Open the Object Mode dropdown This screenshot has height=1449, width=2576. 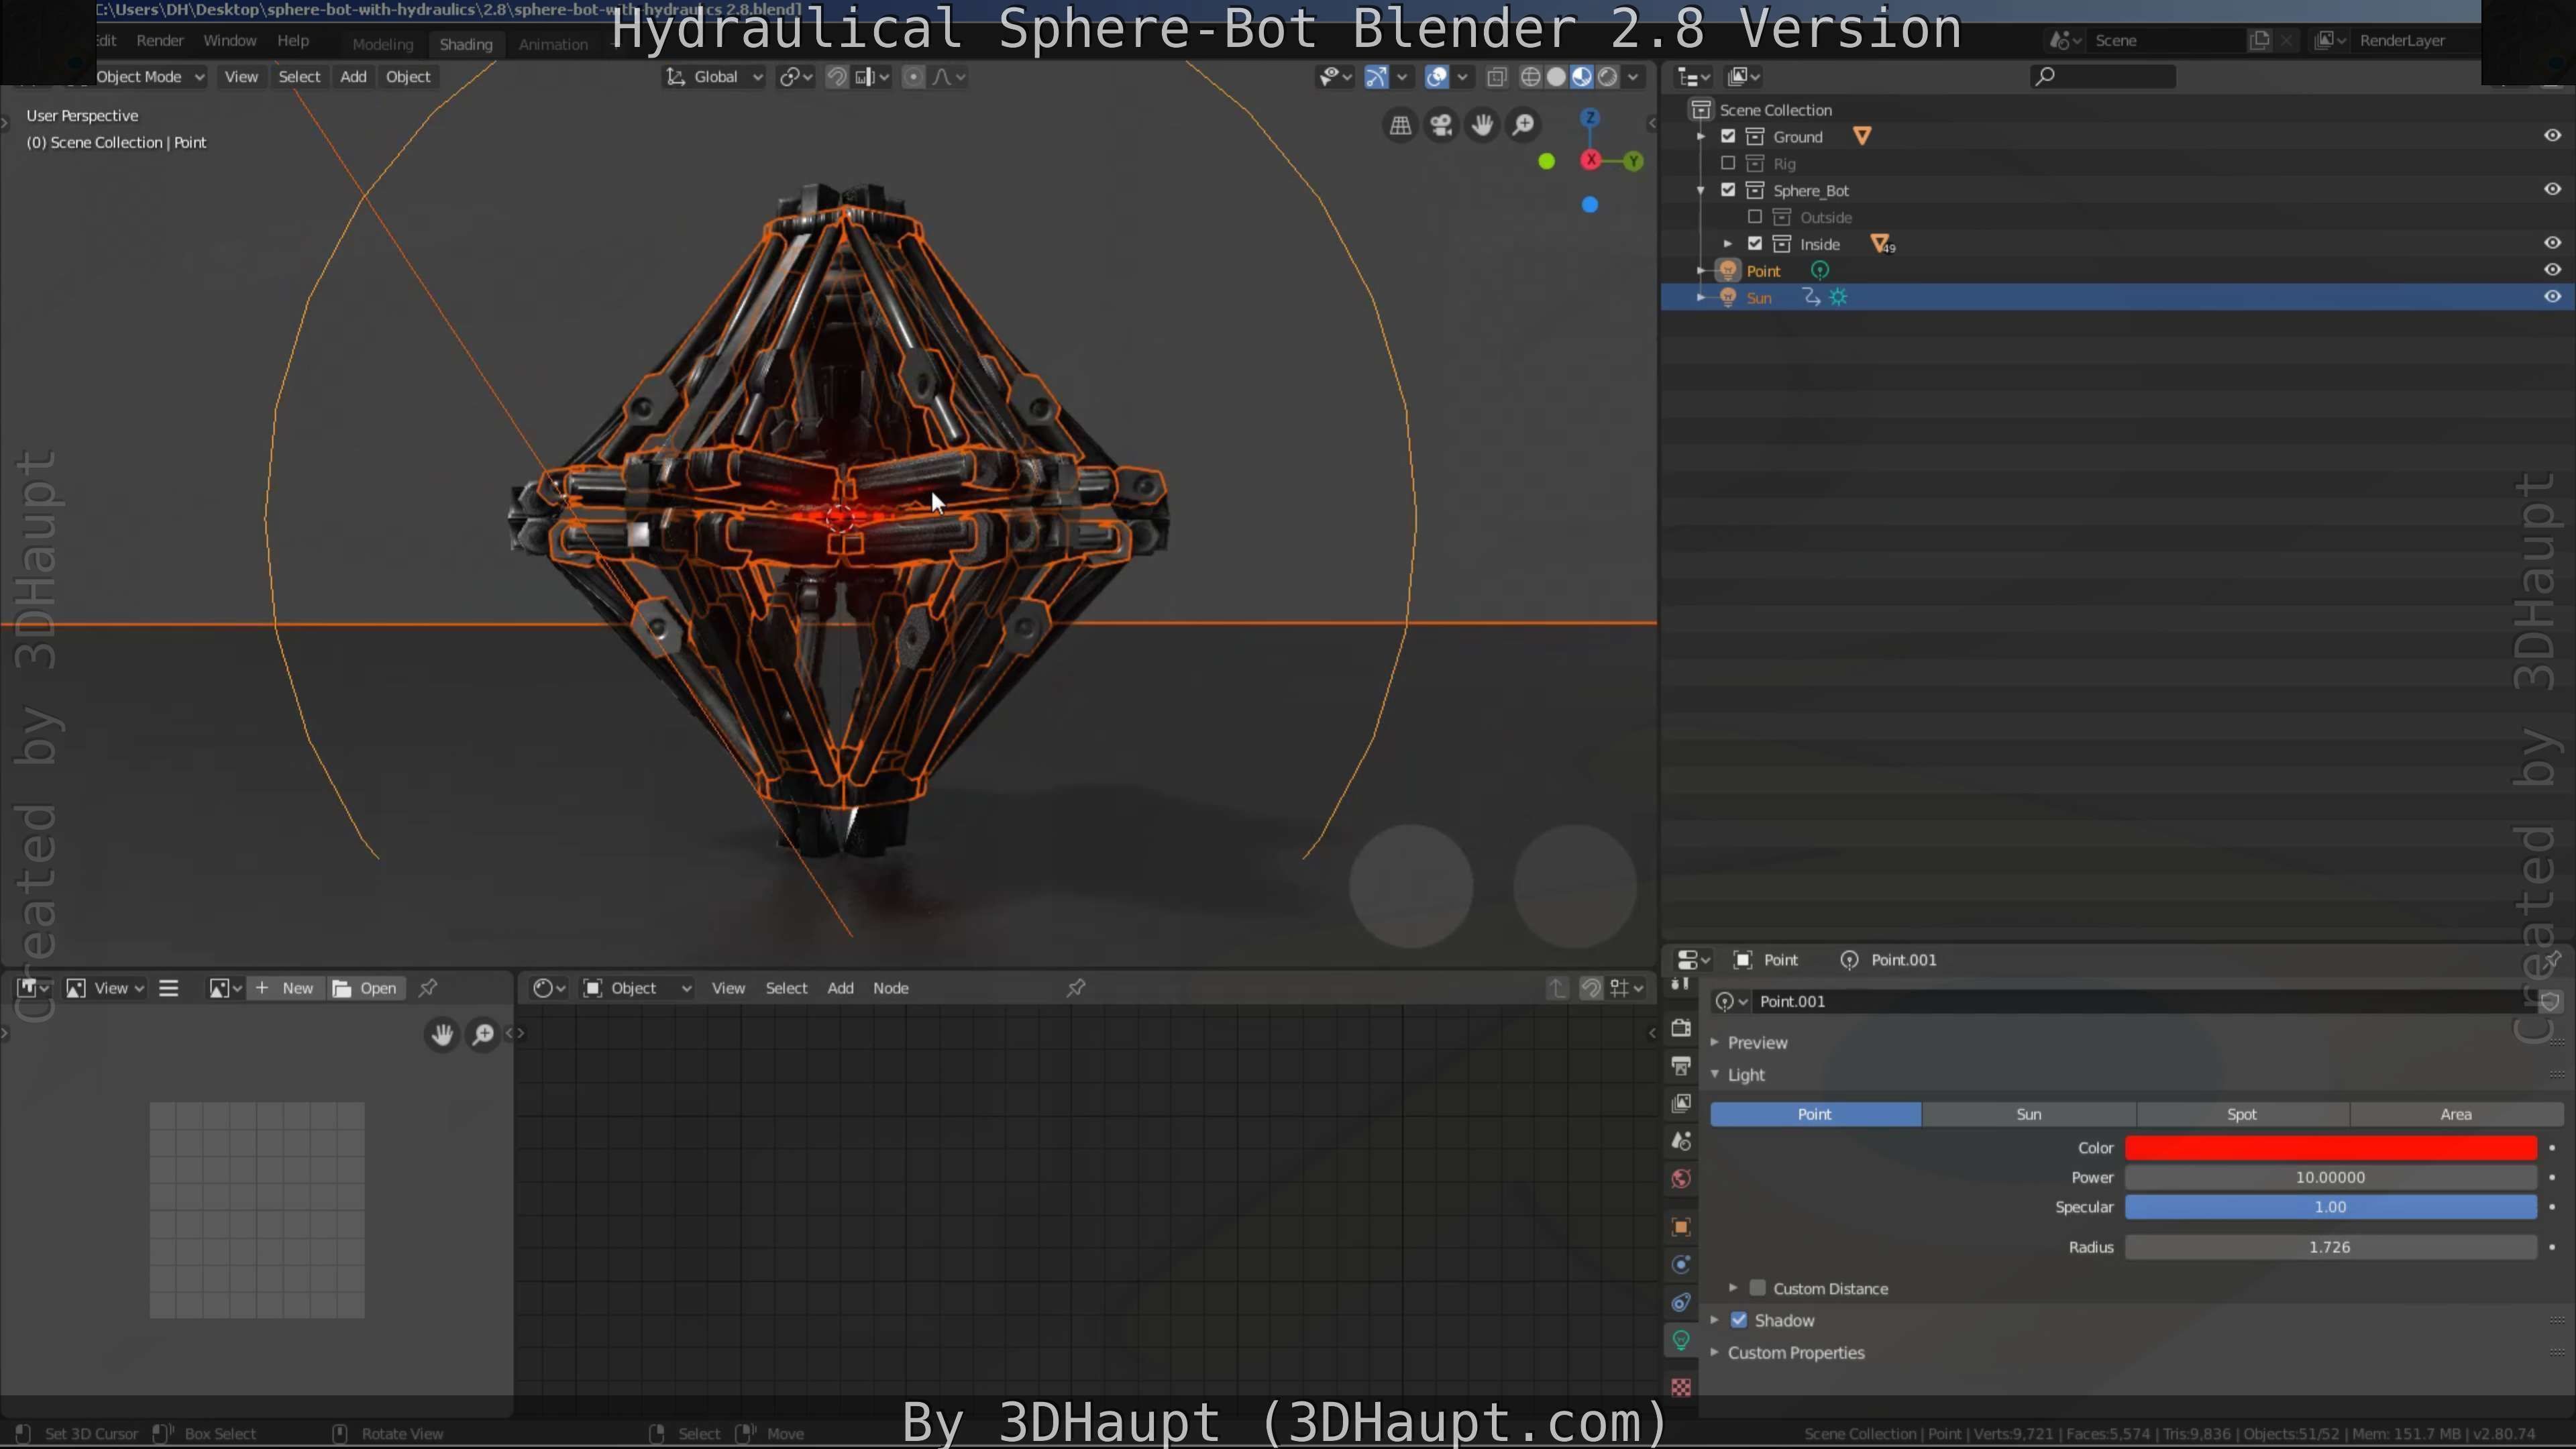(x=150, y=77)
